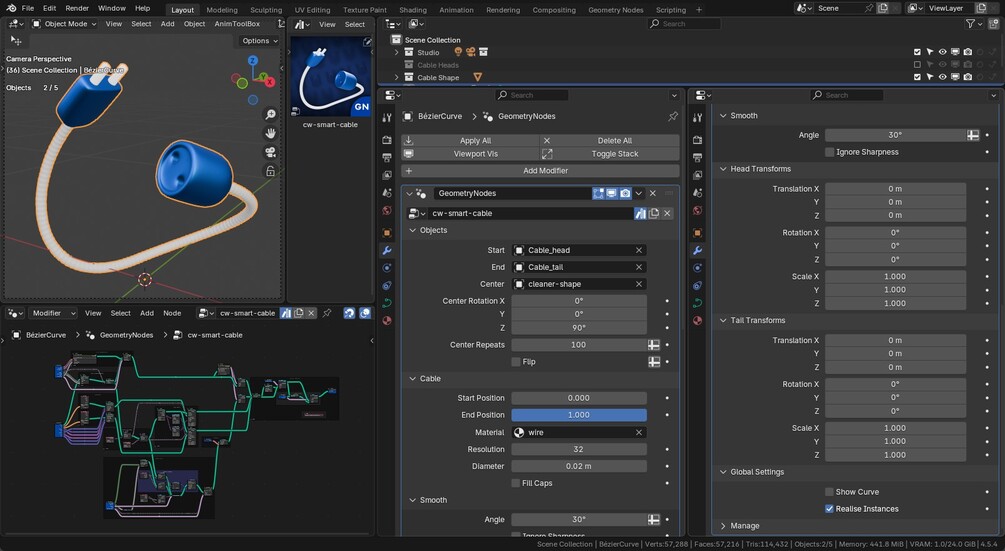Image resolution: width=1005 pixels, height=551 pixels.
Task: Click the Viewport Vis button
Action: coord(470,154)
